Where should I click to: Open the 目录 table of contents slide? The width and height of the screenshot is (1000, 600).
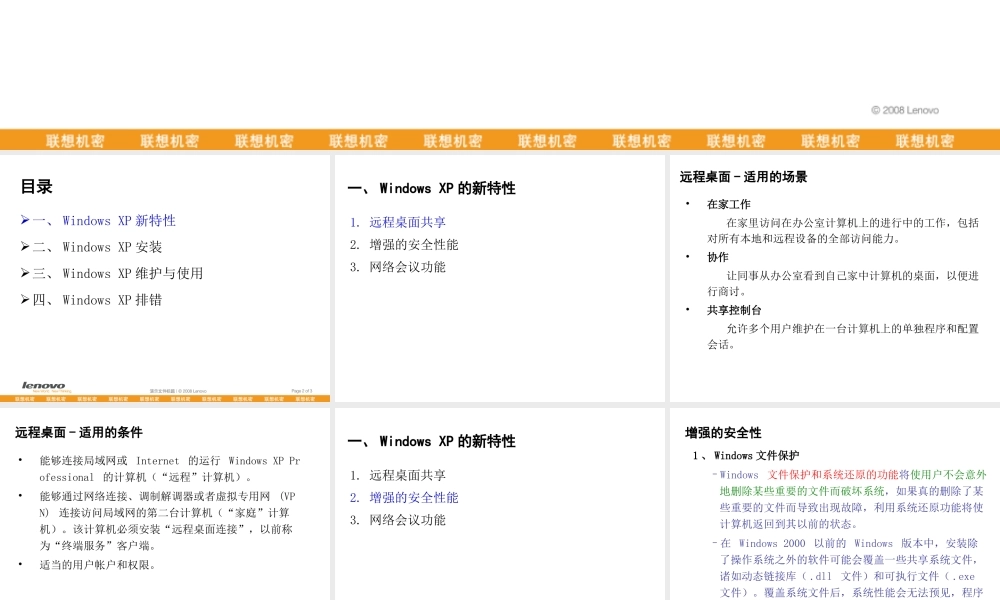click(165, 279)
